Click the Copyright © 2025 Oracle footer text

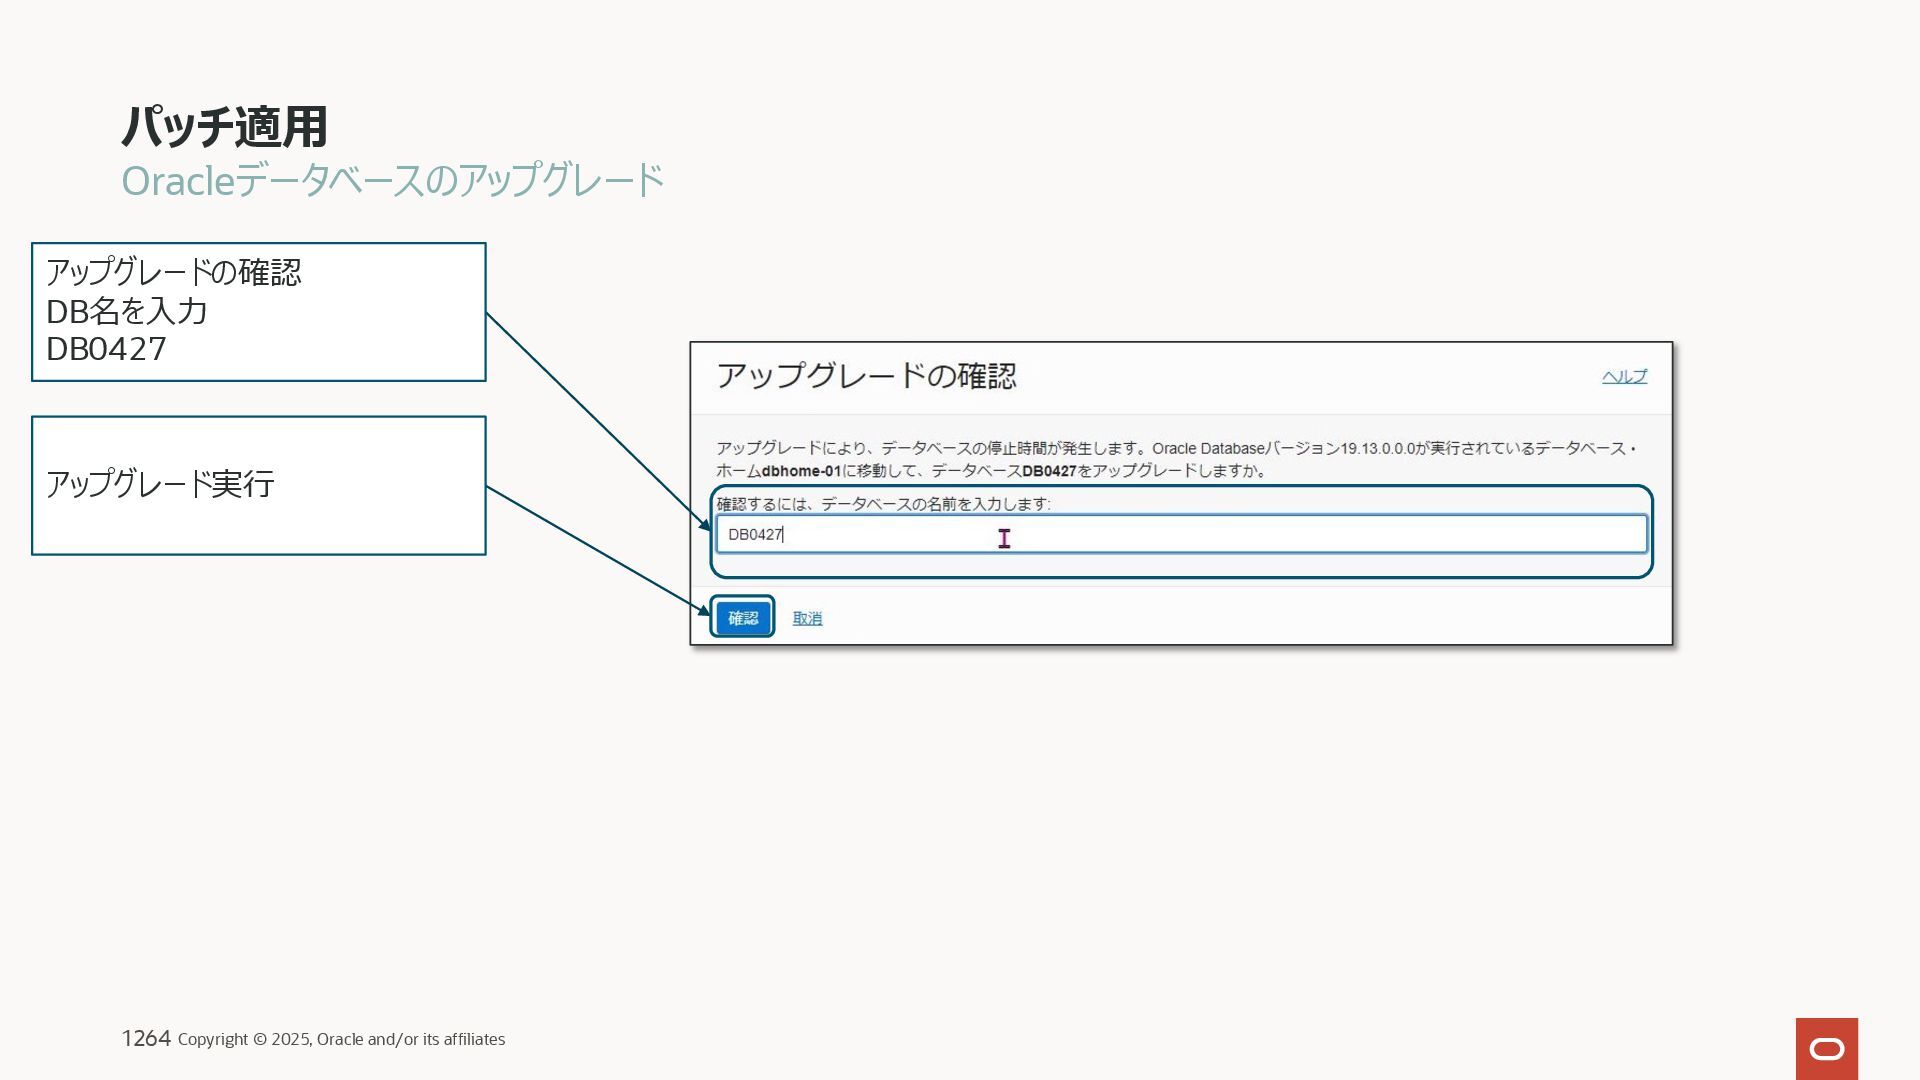click(x=341, y=1039)
